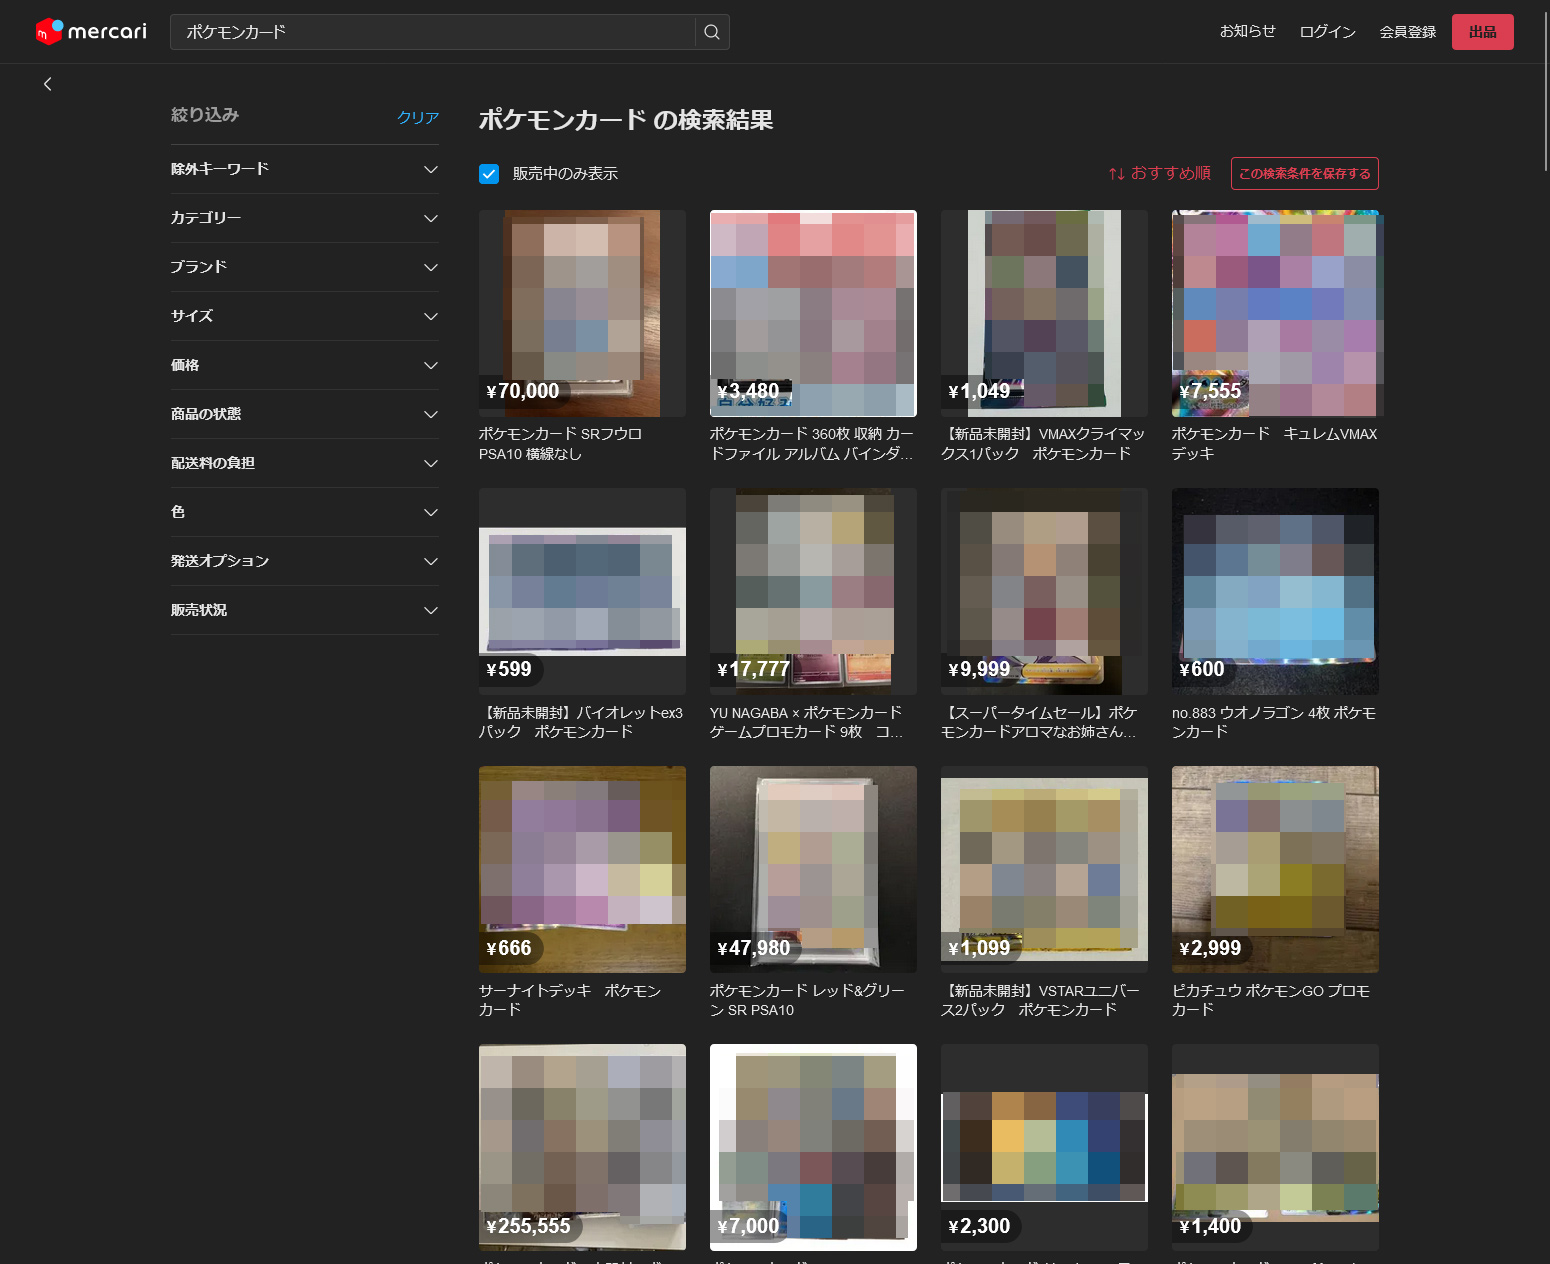Toggle 販売中のみ表示 checkbox
The width and height of the screenshot is (1550, 1264).
click(489, 174)
